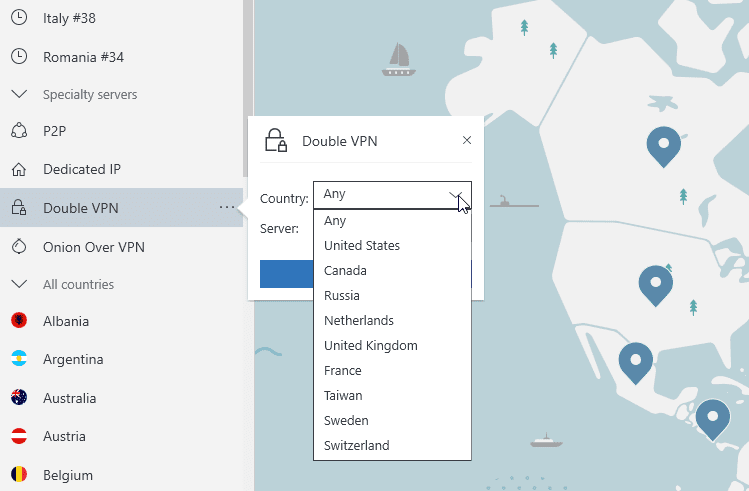Collapse the Specialty servers section
This screenshot has width=749, height=491.
[18, 95]
